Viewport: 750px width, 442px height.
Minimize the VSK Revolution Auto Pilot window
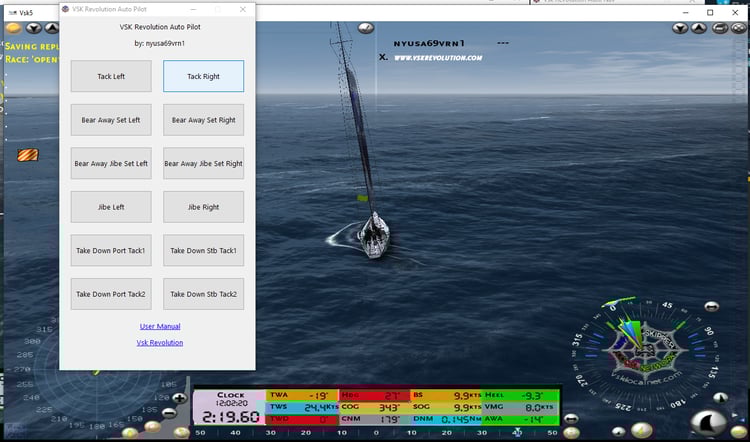193,9
